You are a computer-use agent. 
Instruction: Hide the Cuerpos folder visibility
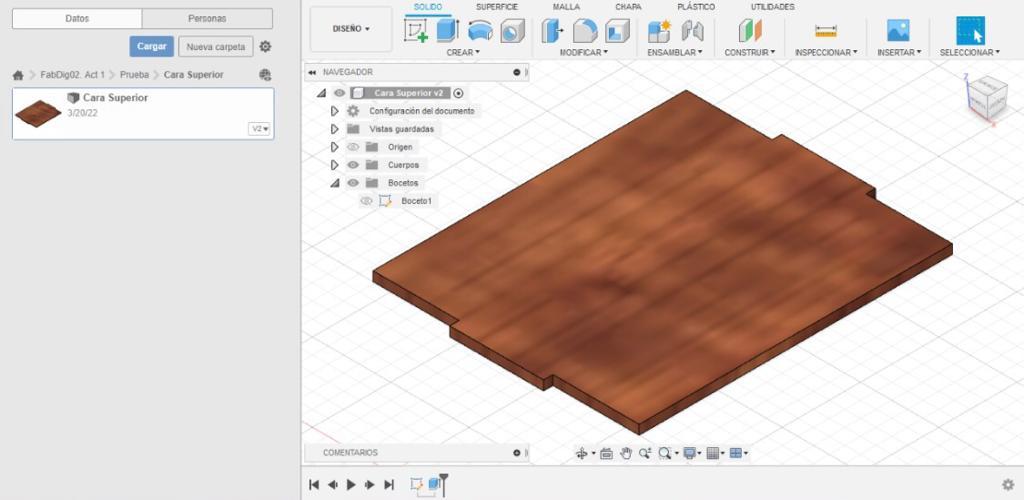click(x=352, y=165)
